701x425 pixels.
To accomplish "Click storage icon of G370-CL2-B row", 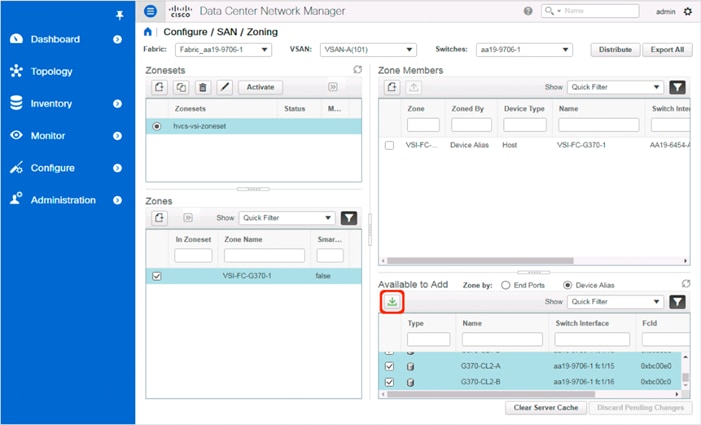I will (x=410, y=383).
